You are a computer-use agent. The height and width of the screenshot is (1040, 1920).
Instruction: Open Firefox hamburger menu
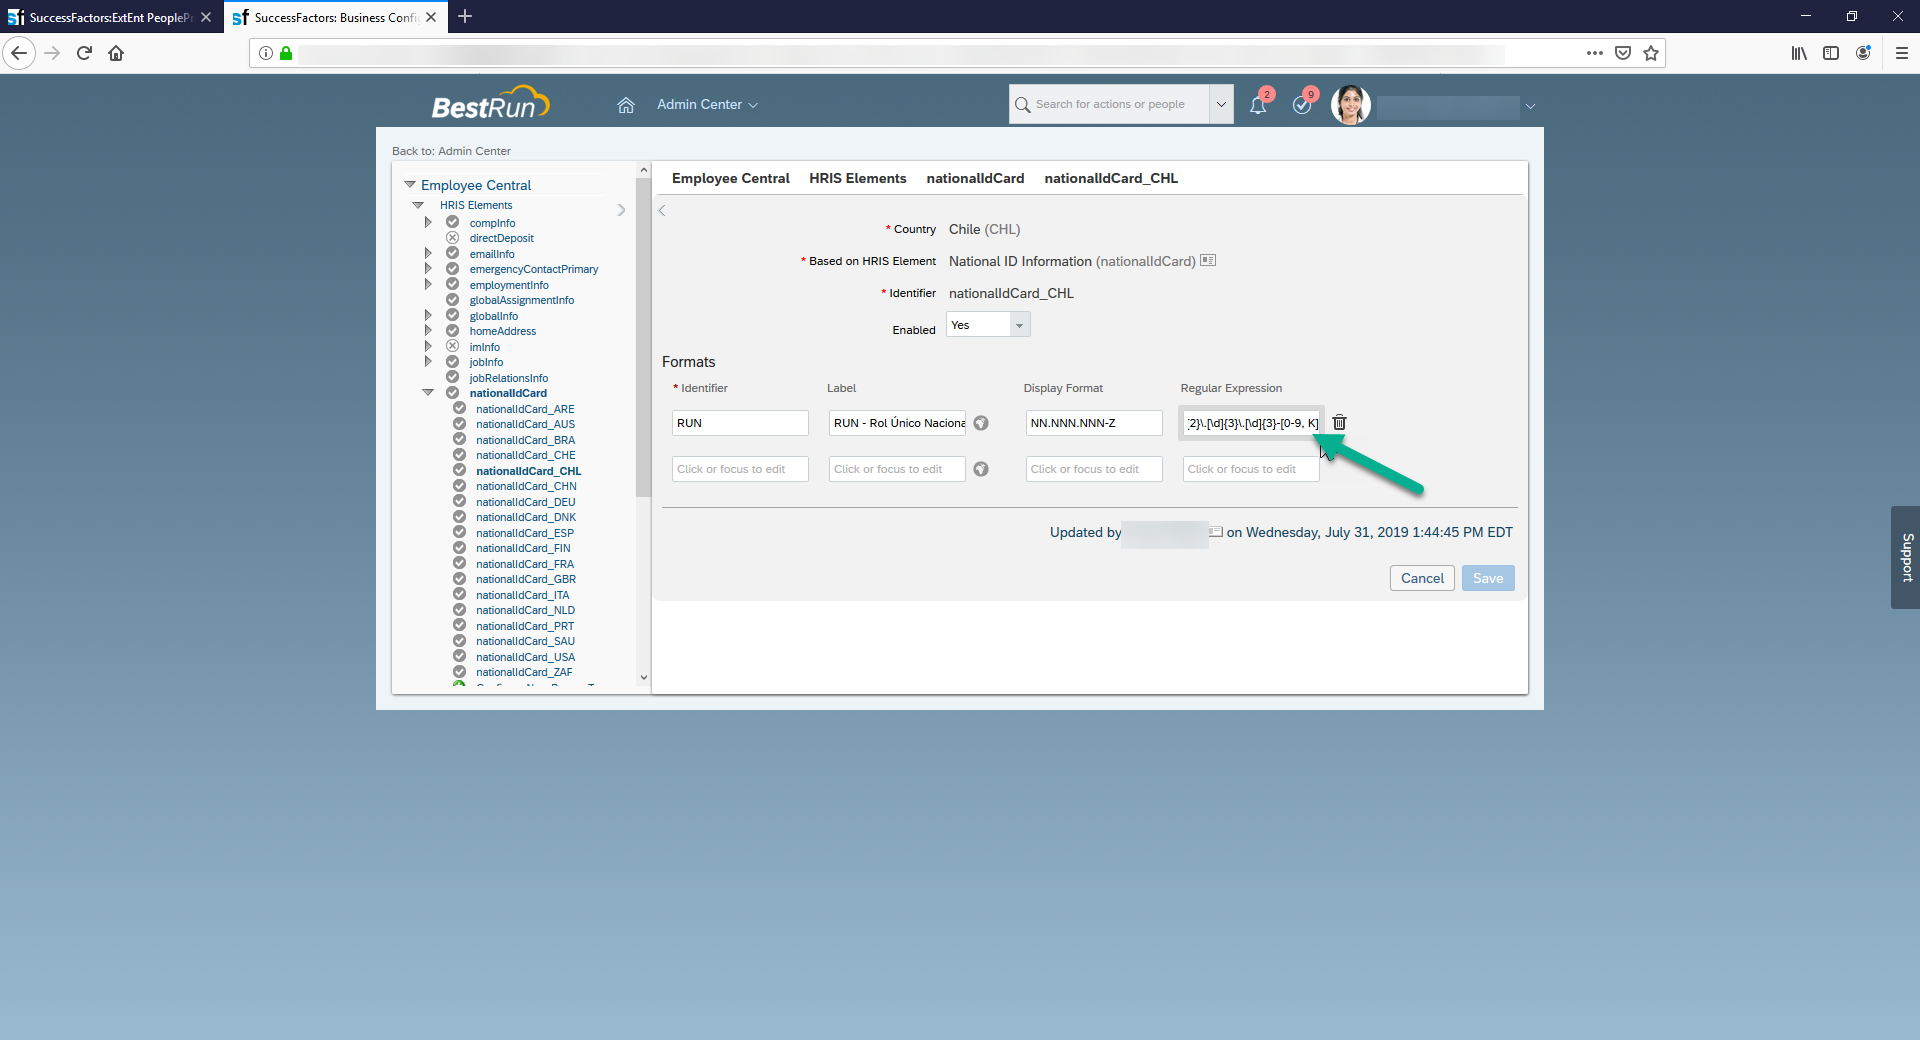tap(1902, 53)
